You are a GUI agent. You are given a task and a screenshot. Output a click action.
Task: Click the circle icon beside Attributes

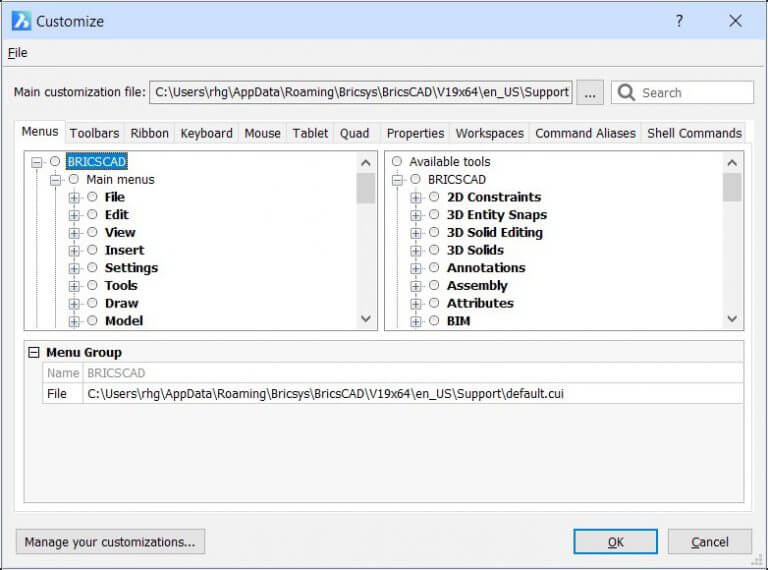click(434, 303)
